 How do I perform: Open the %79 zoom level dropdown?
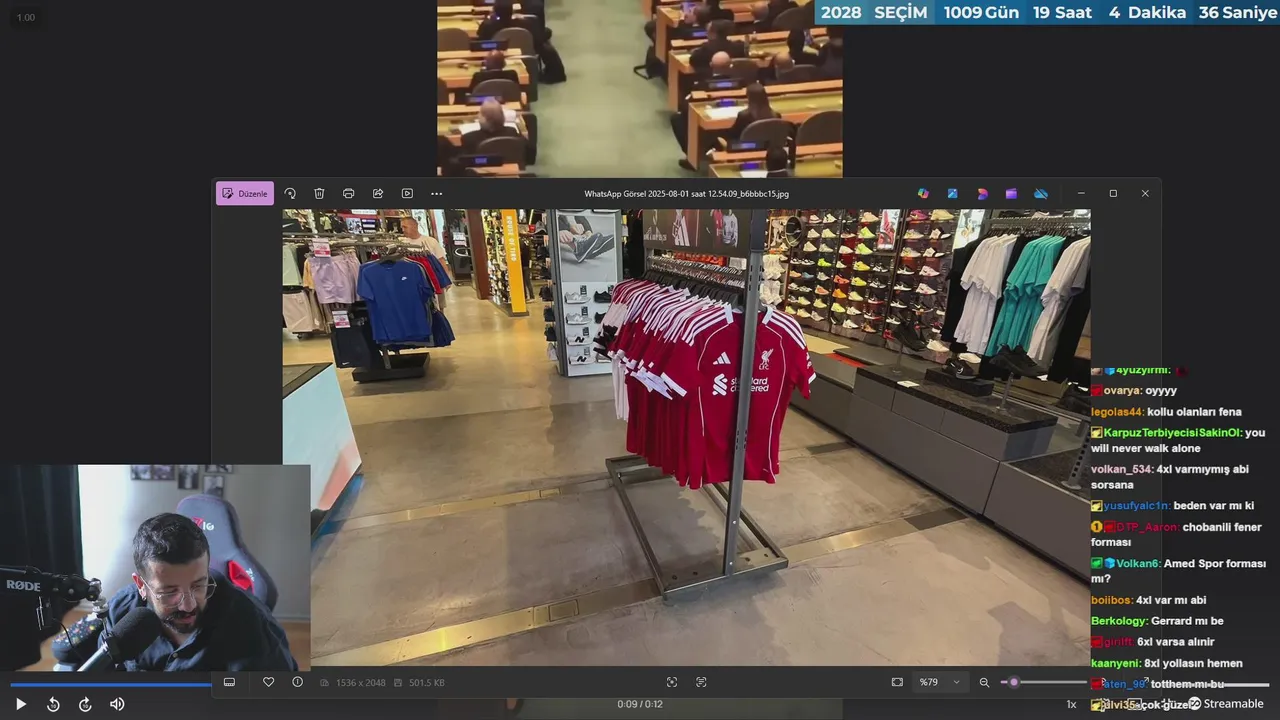click(x=940, y=682)
